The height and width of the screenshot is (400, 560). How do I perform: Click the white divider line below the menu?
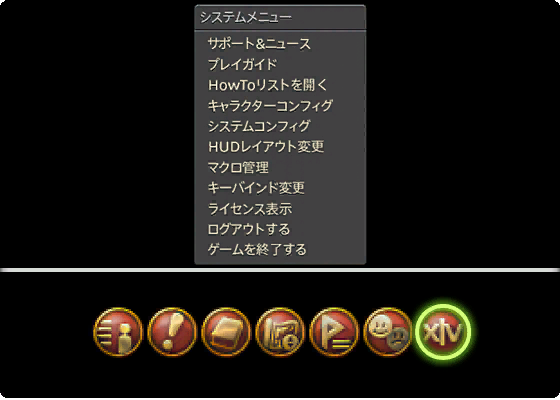coord(280,270)
